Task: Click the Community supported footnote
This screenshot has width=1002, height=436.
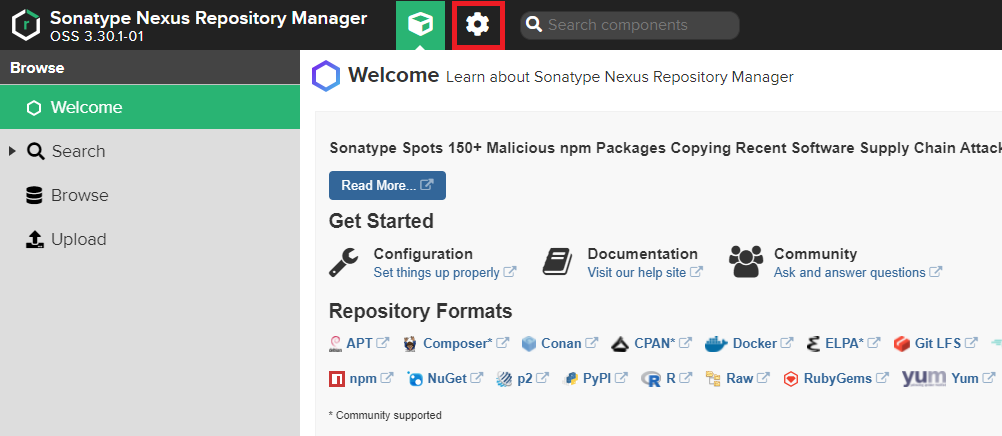Action: 385,415
